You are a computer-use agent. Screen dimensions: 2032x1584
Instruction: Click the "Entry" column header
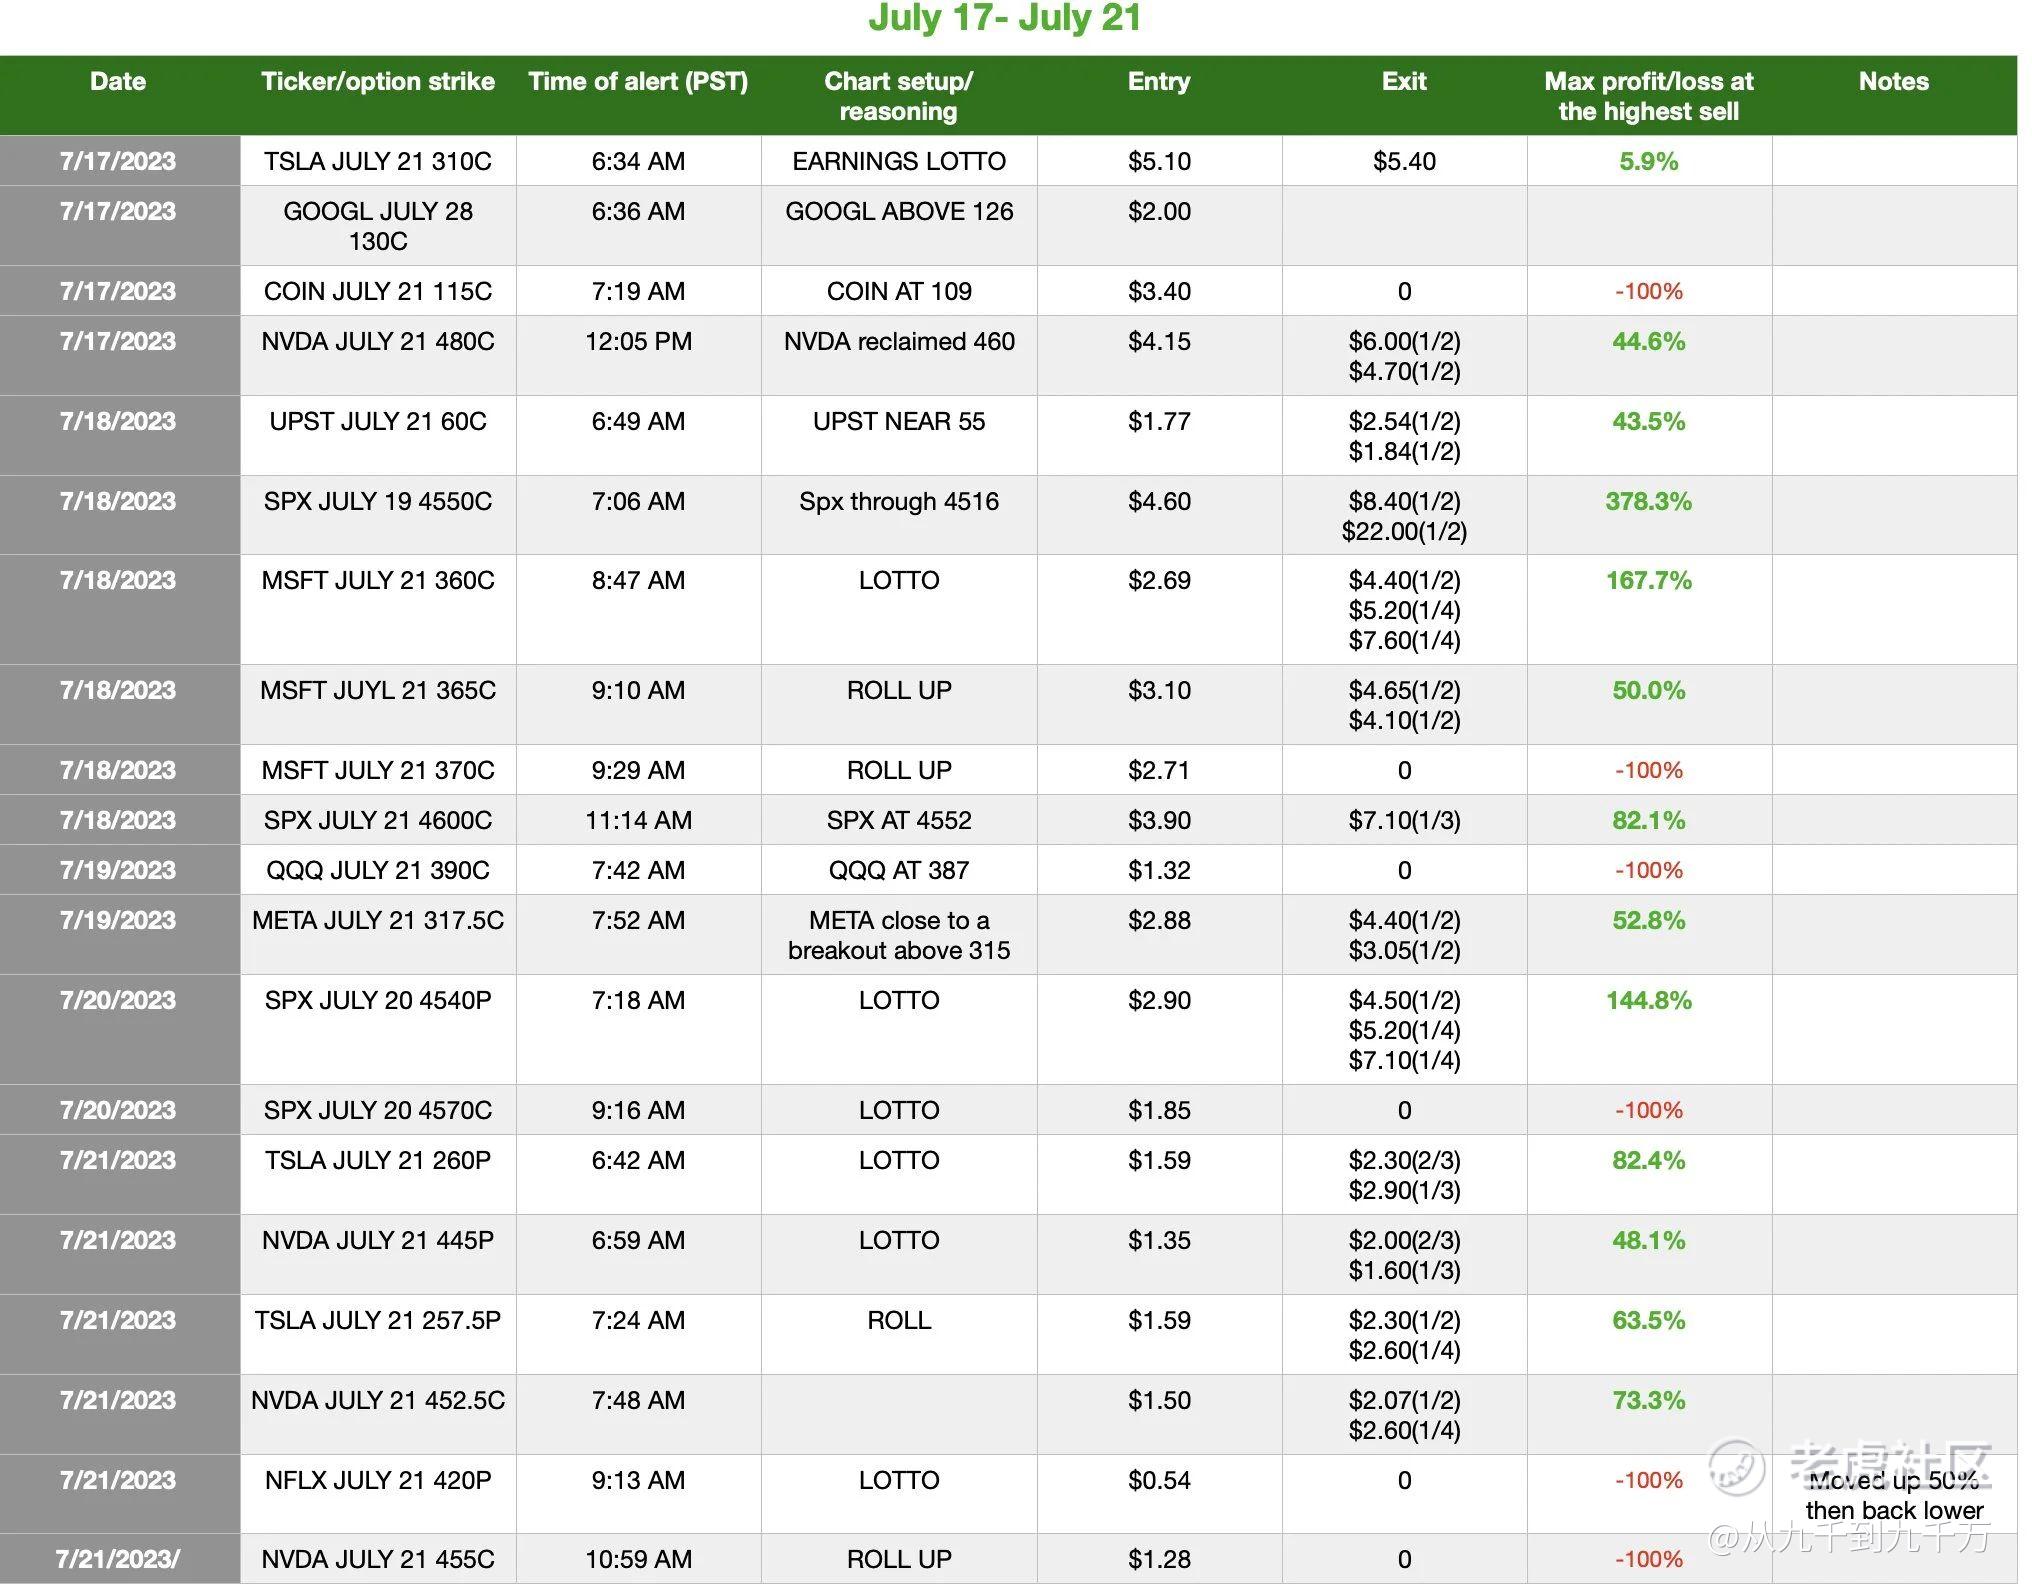(1159, 82)
